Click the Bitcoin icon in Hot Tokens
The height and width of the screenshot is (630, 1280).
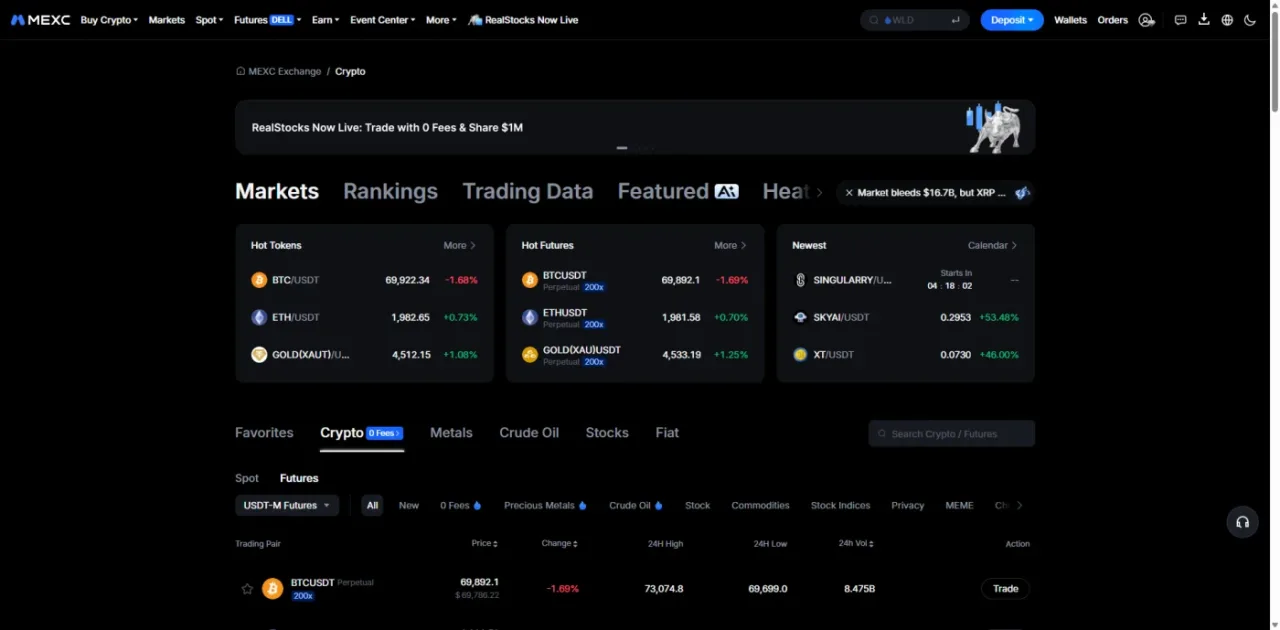[x=259, y=280]
